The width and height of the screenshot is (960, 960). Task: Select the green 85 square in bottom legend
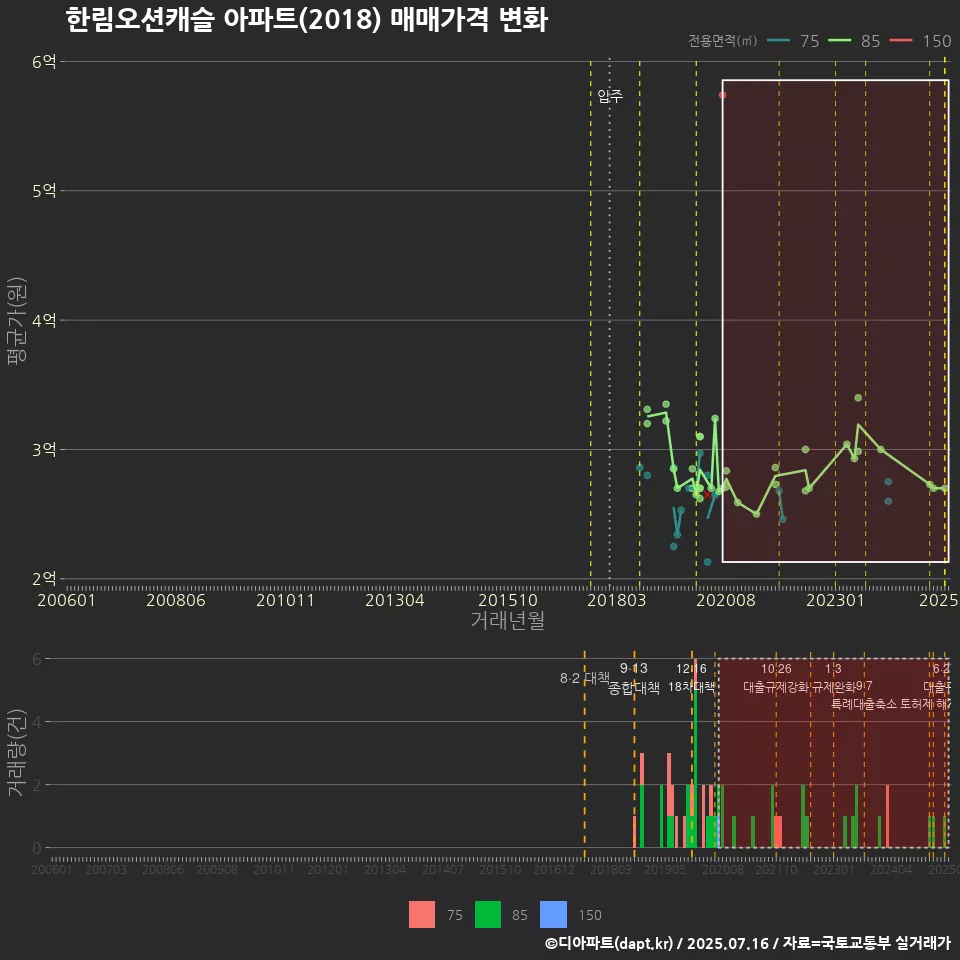[x=487, y=914]
